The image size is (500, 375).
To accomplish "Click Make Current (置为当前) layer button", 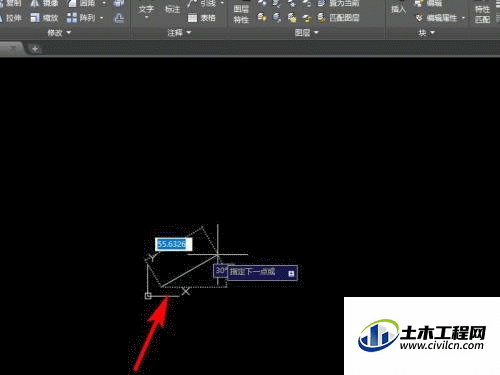I will [338, 4].
